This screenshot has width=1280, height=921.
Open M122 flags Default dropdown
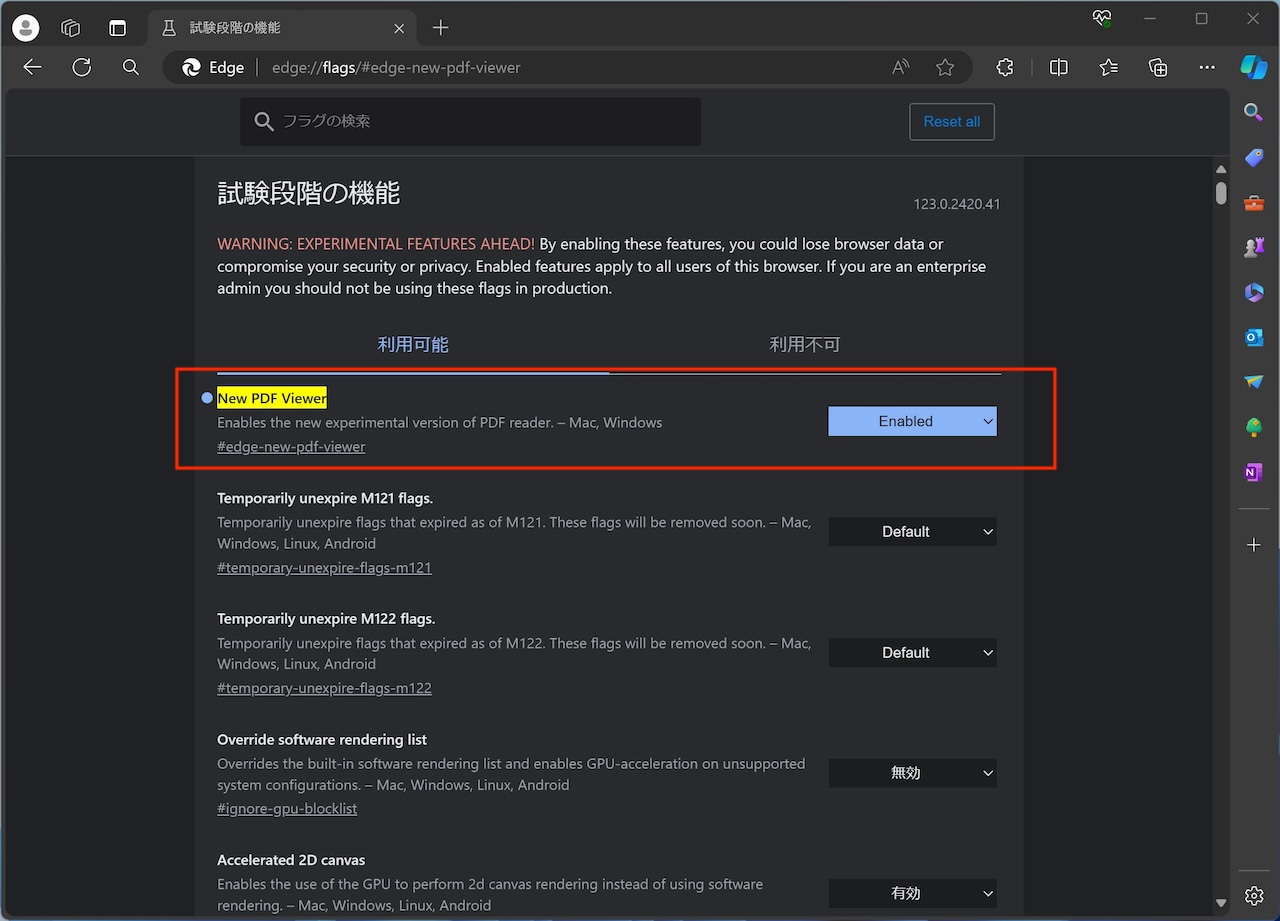pos(912,653)
